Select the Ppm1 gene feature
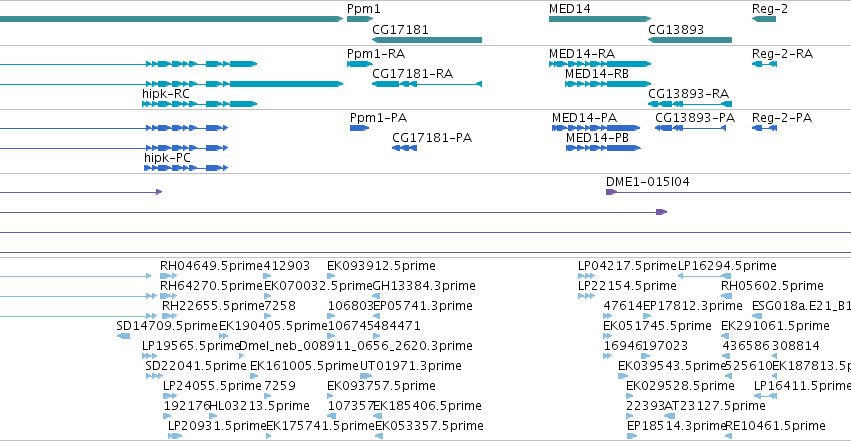The height and width of the screenshot is (441, 851). 360,19
